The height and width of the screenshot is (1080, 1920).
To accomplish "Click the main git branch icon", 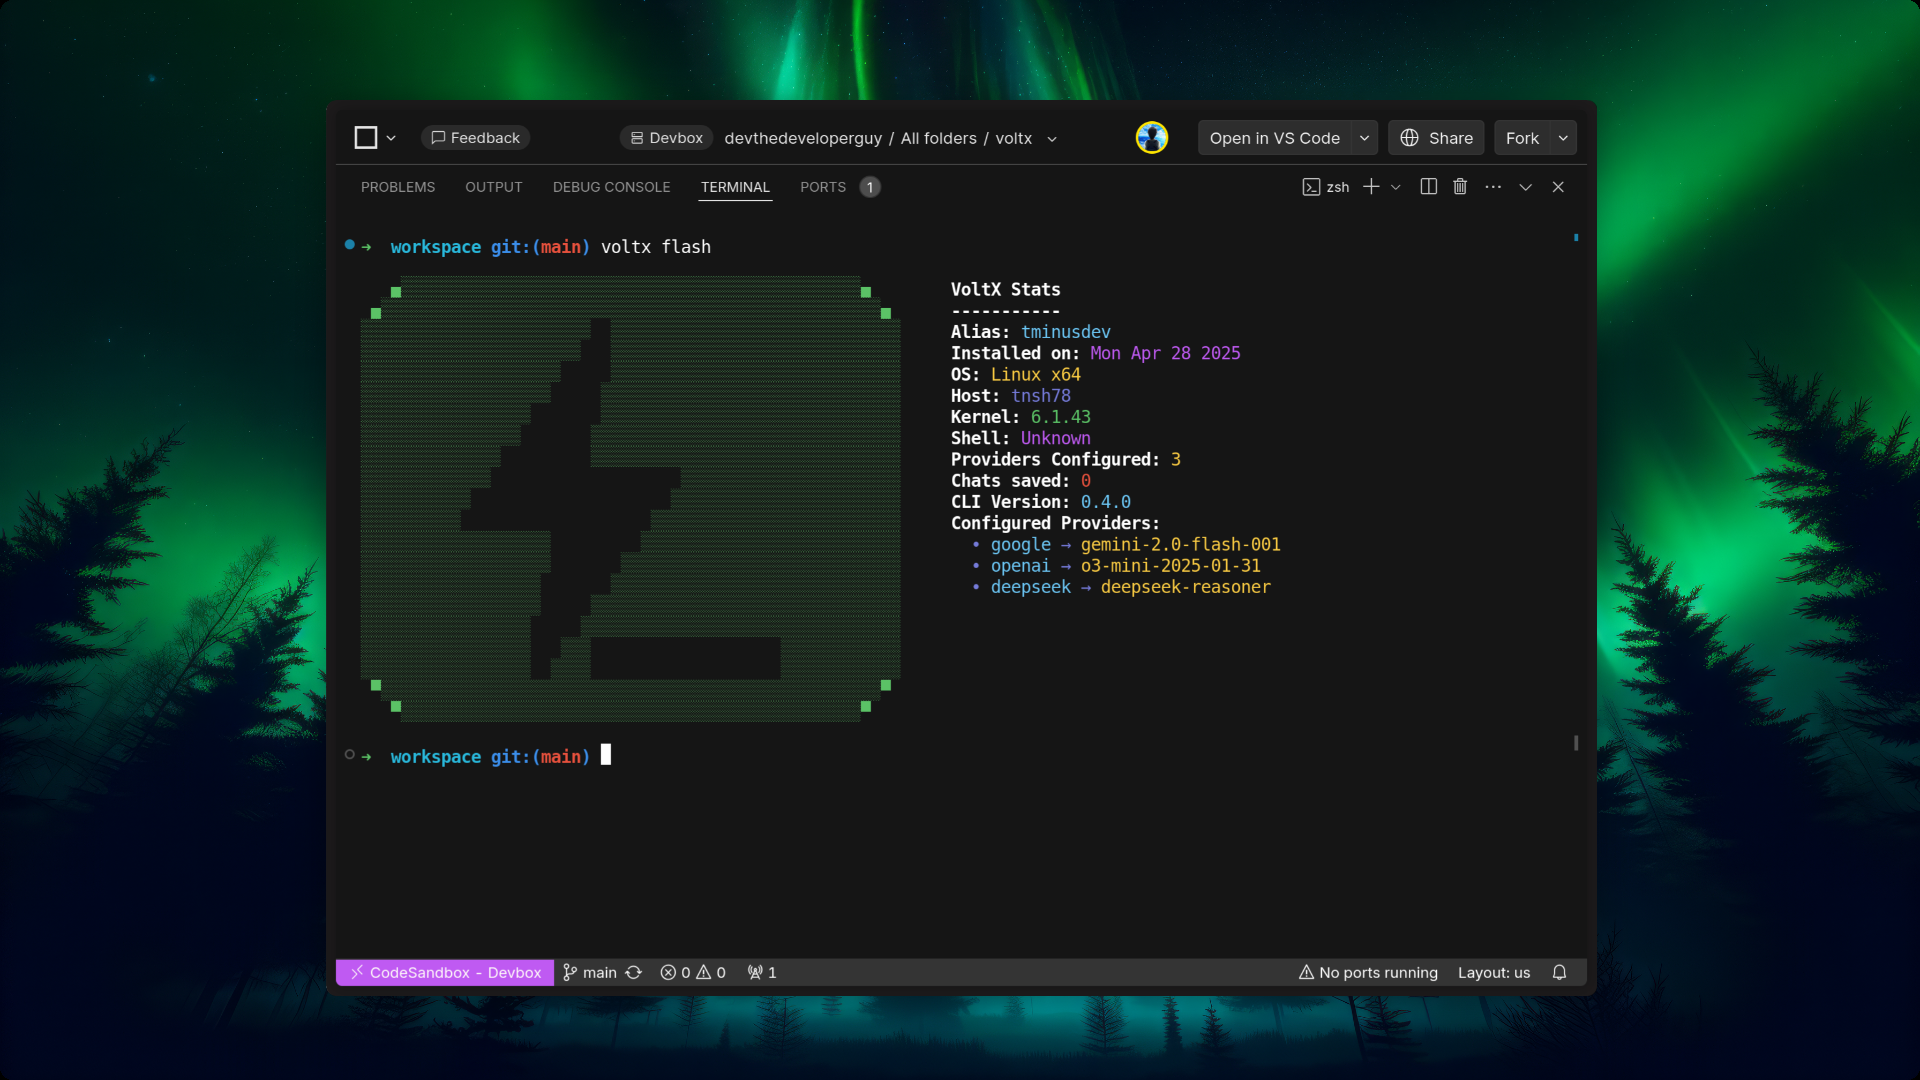I will [x=570, y=972].
